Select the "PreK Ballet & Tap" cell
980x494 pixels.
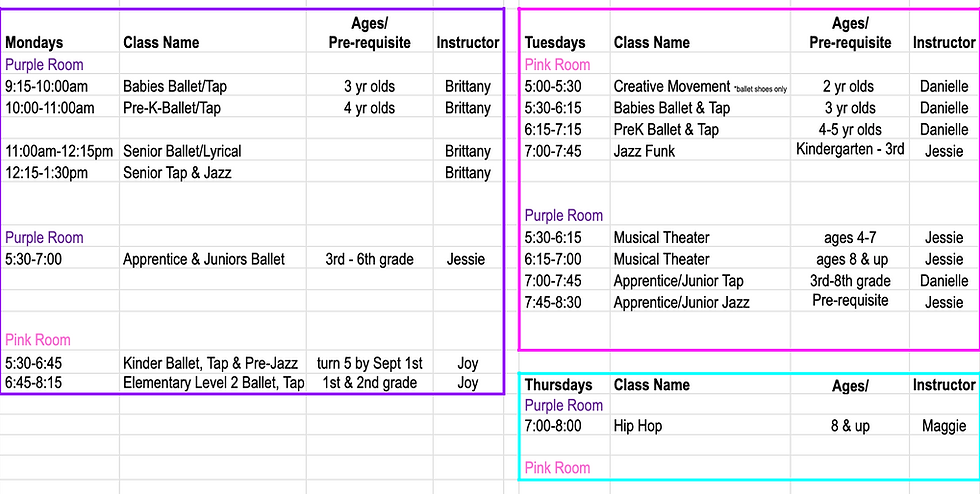tap(666, 130)
